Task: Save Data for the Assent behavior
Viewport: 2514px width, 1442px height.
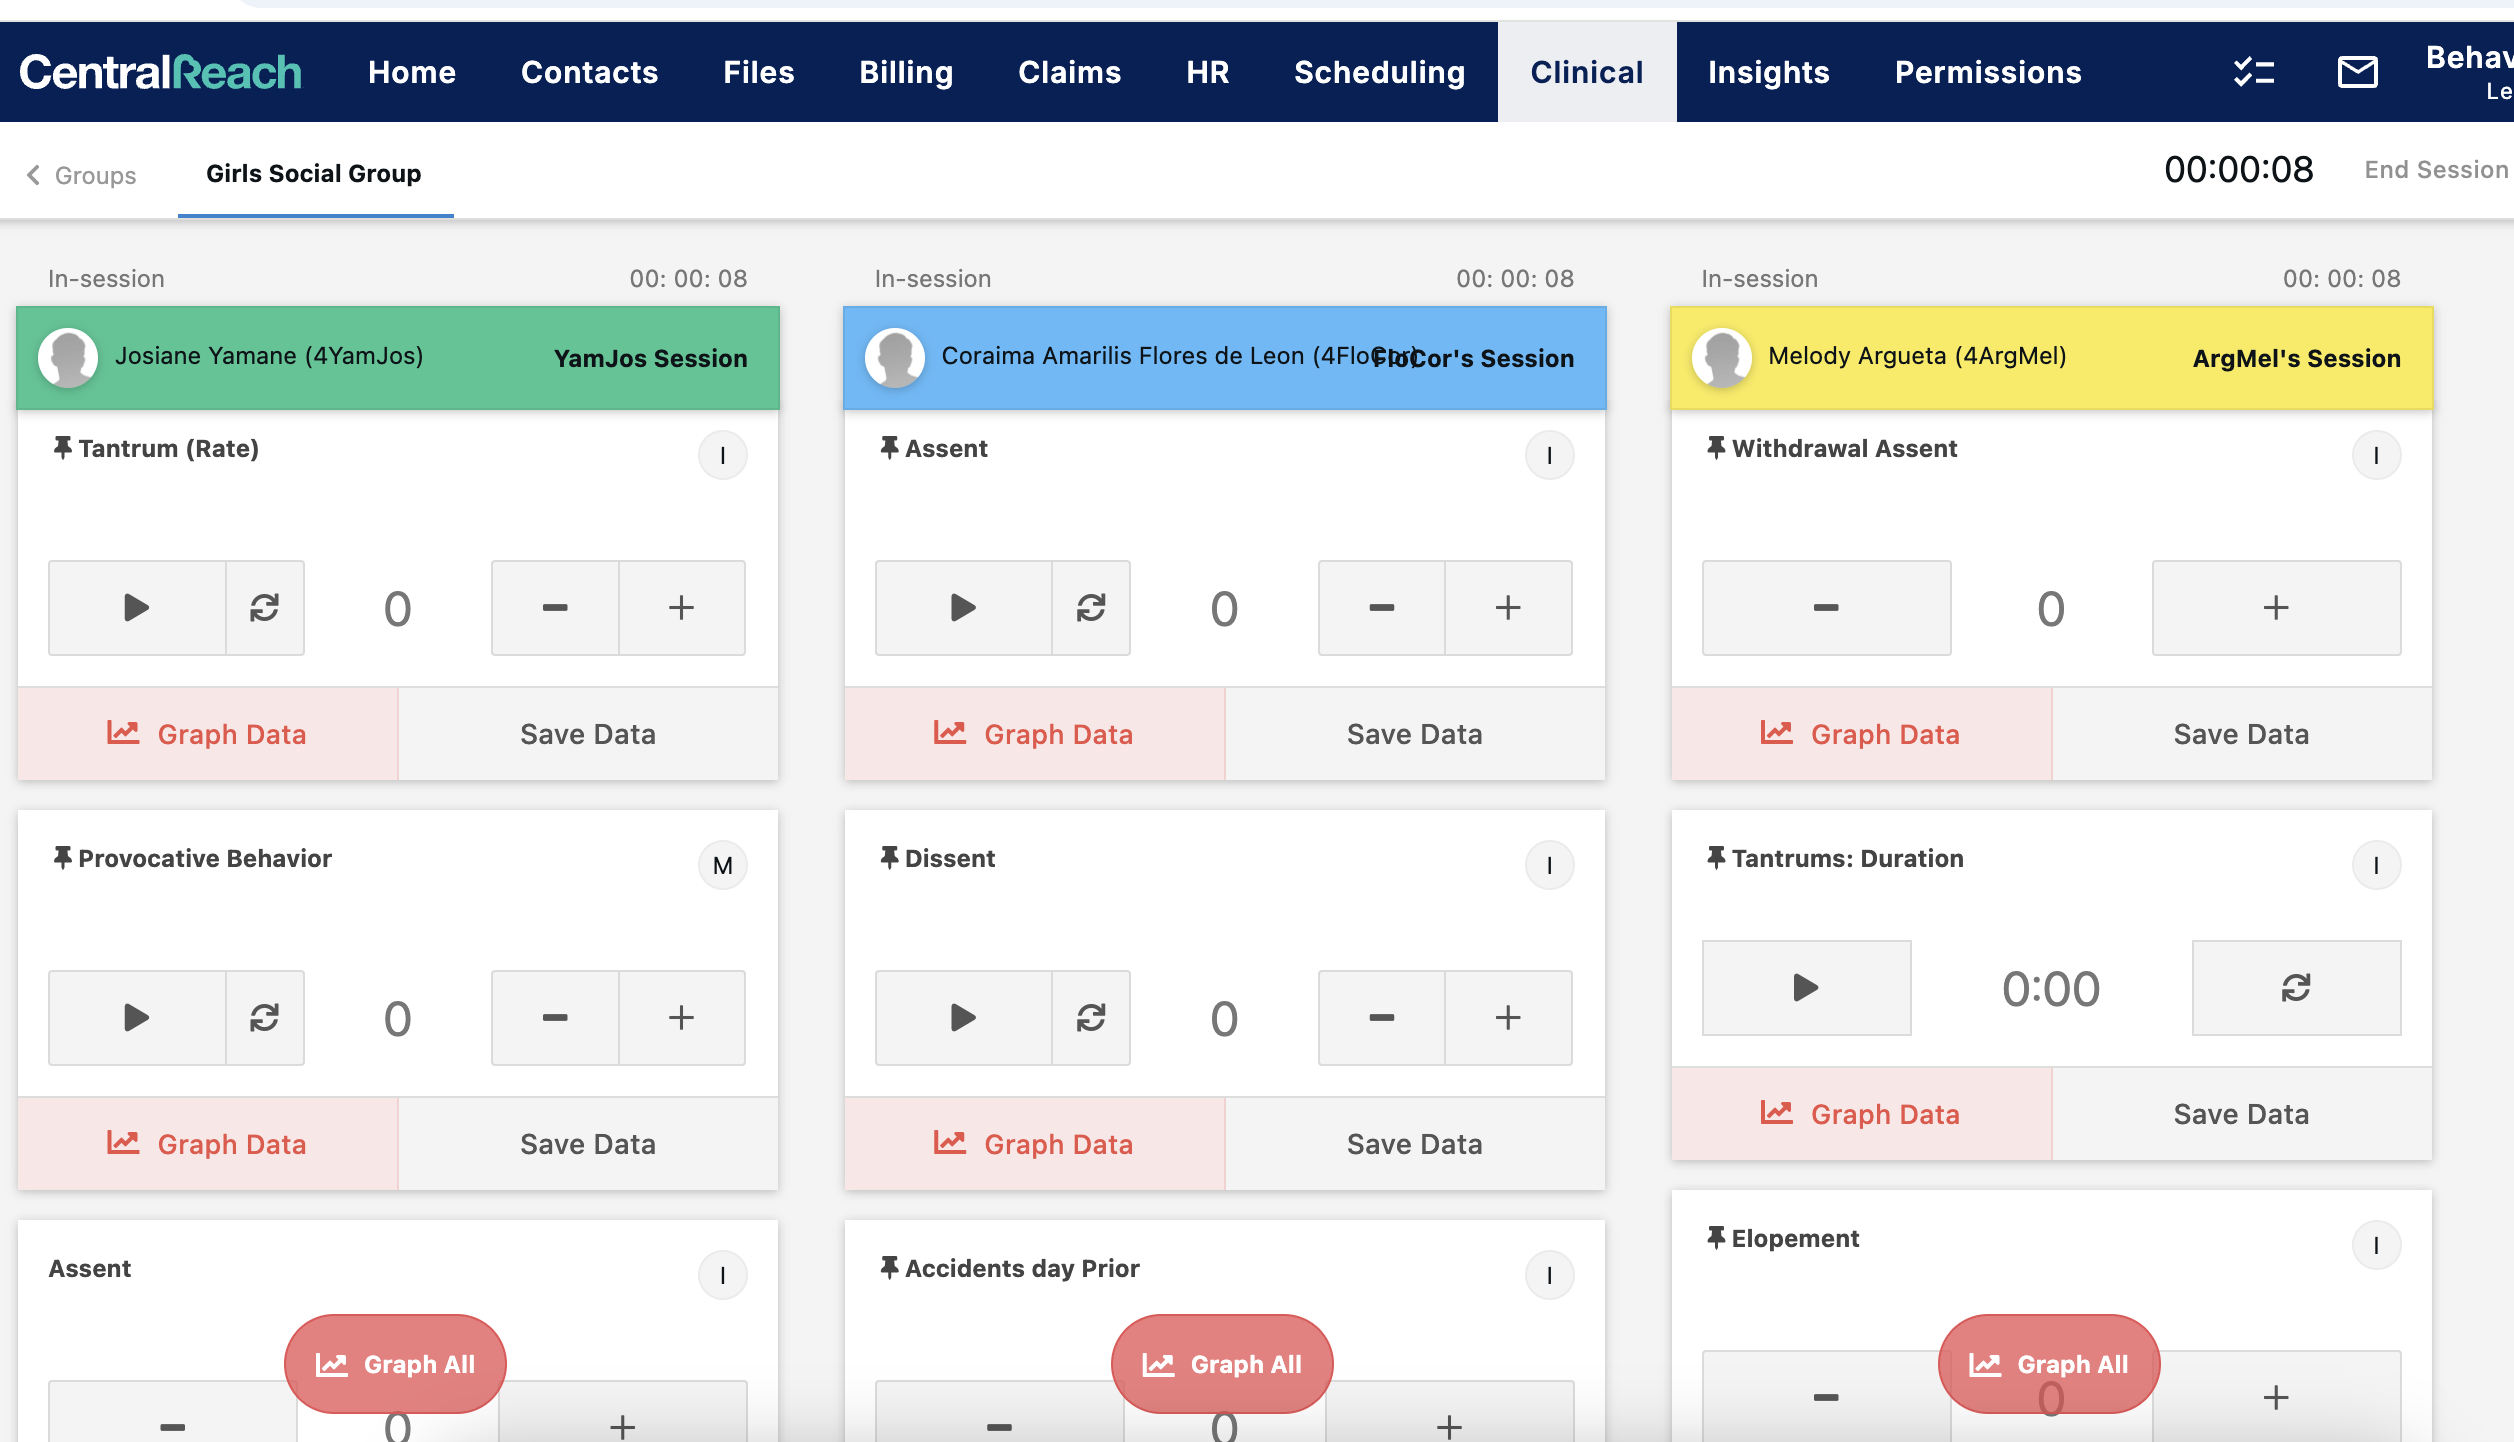Action: (1414, 734)
